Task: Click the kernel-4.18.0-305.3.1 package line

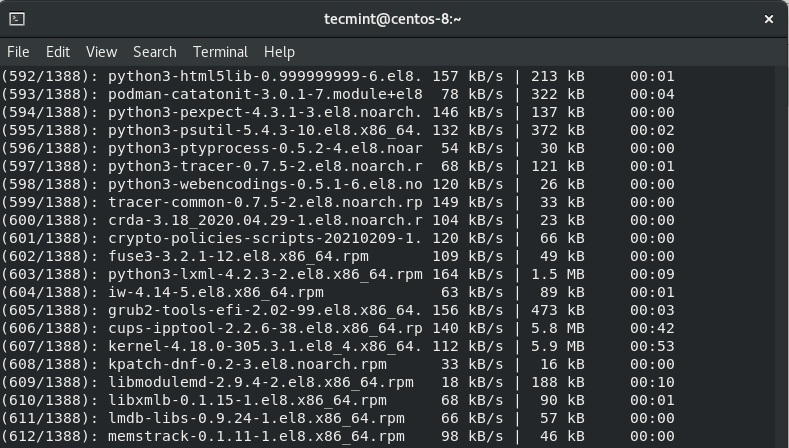Action: click(265, 346)
